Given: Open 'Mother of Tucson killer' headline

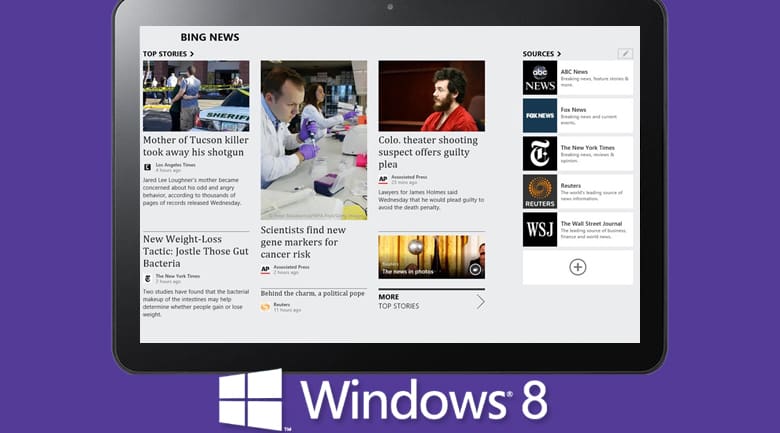Looking at the screenshot, I should coord(195,146).
